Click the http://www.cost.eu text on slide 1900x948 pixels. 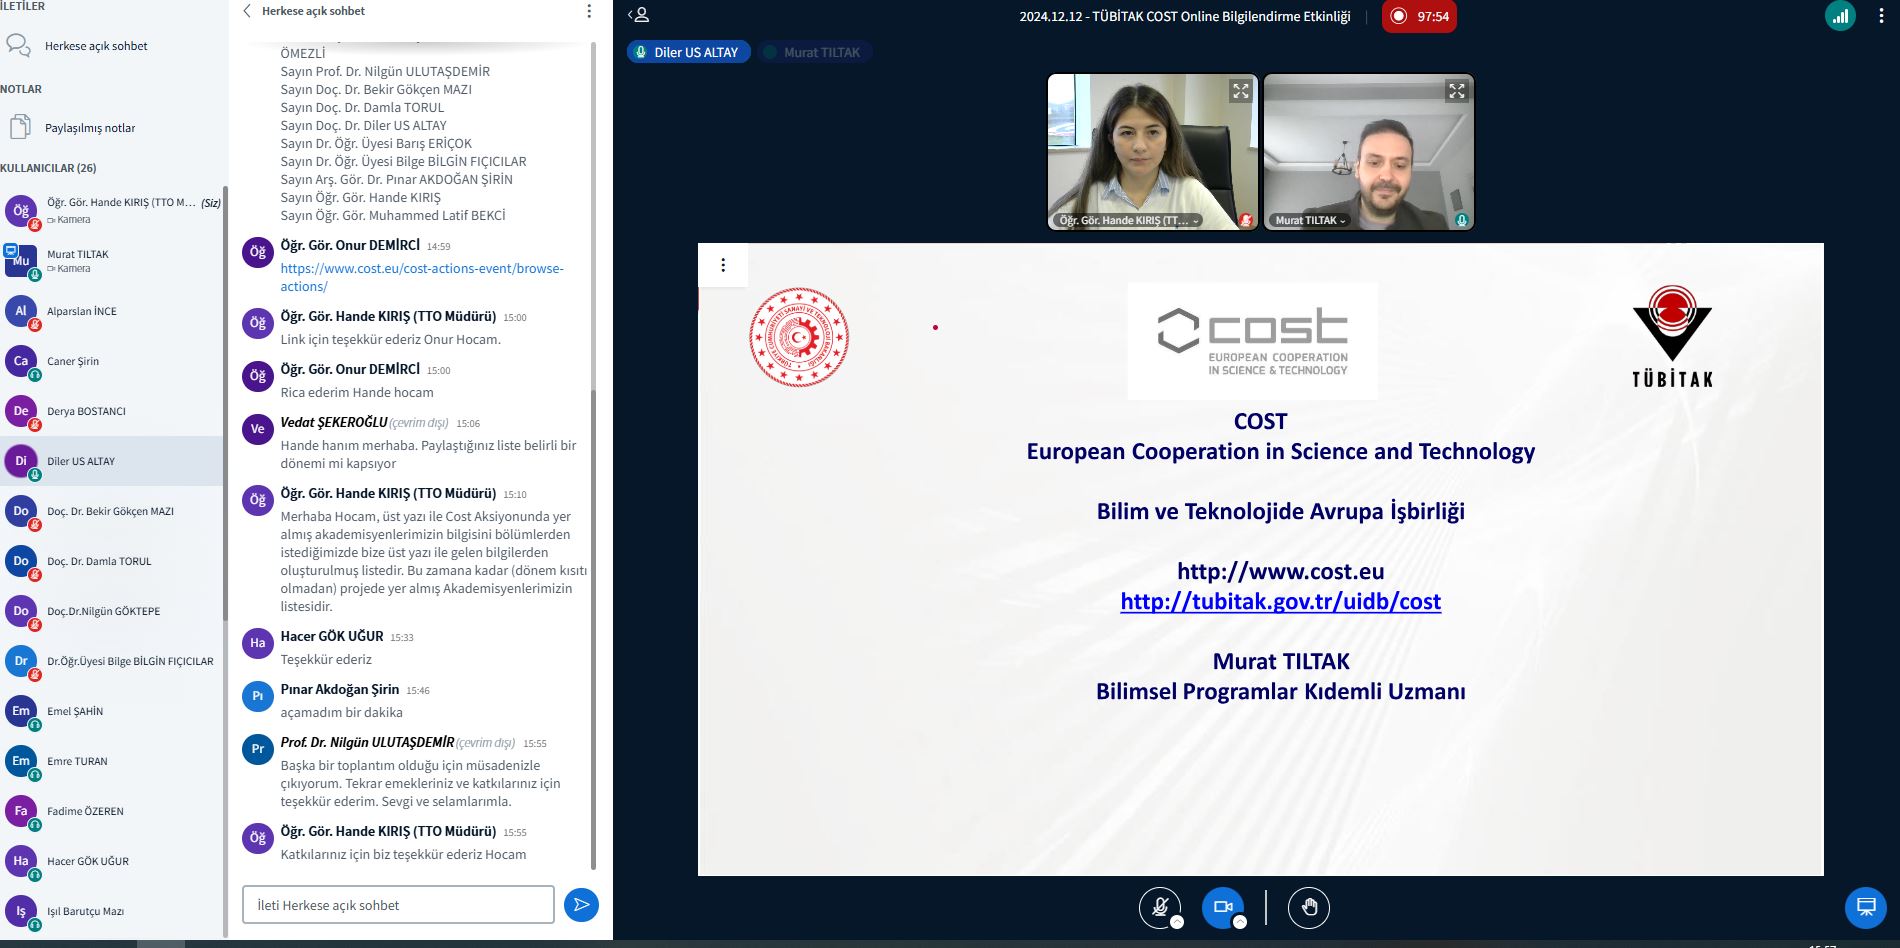click(x=1280, y=571)
